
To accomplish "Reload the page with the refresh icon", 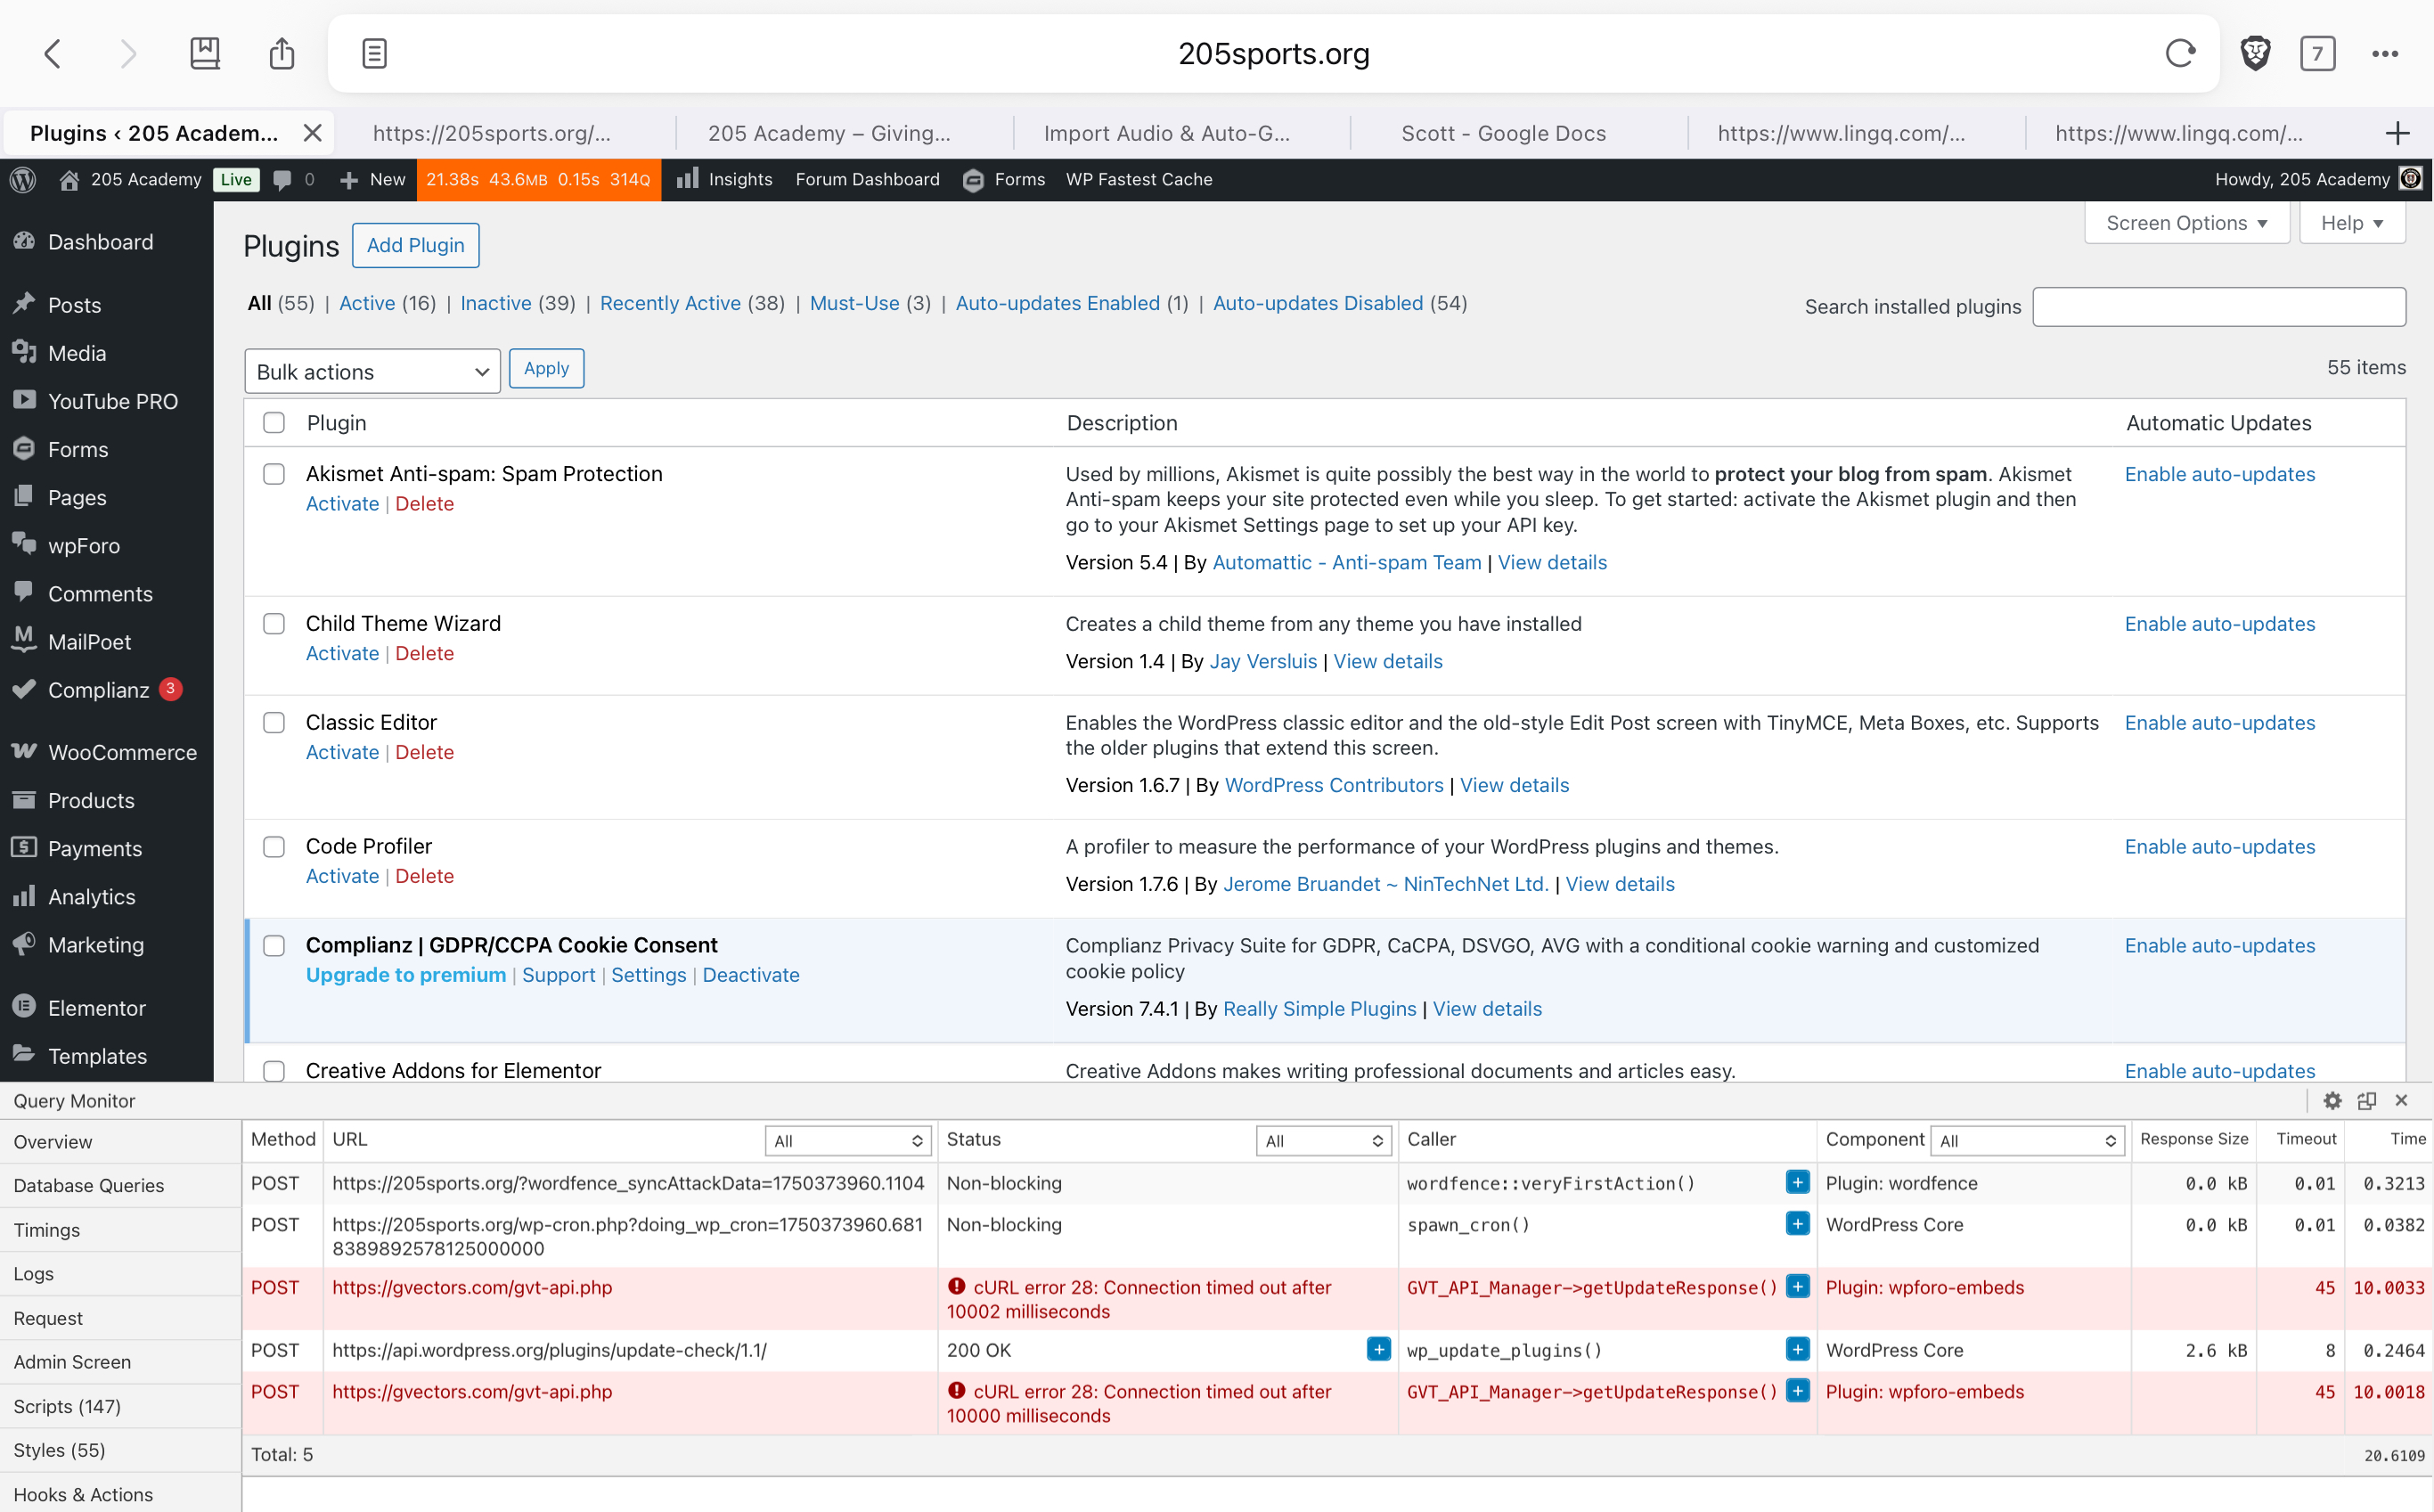I will click(2180, 53).
